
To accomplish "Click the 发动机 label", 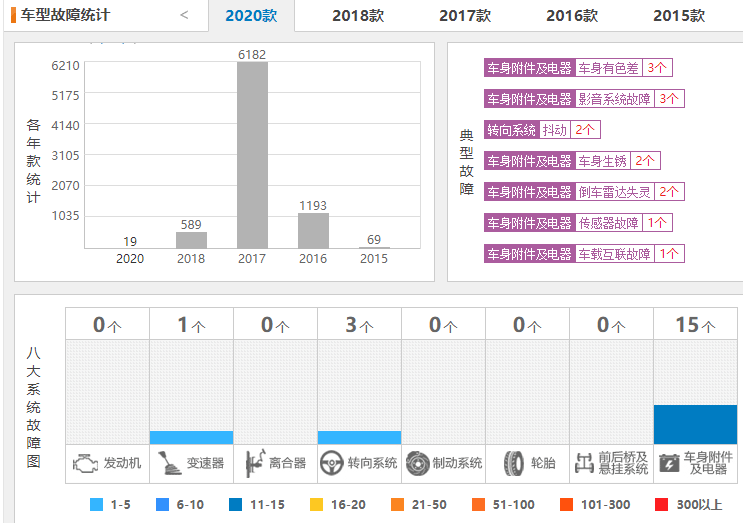I will 122,463.
